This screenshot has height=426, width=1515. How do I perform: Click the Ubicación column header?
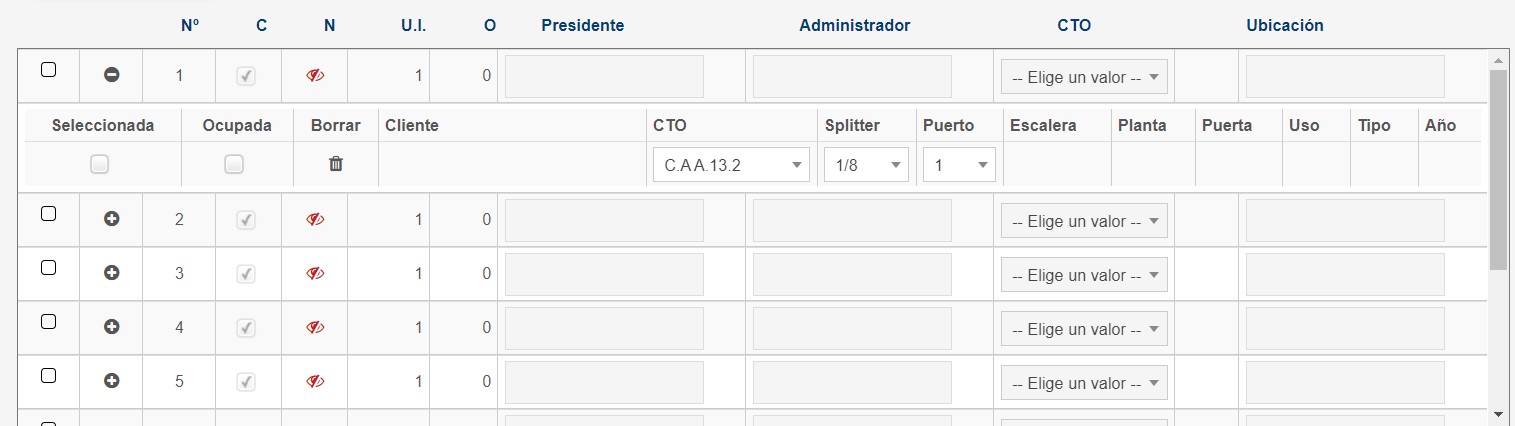(1285, 26)
